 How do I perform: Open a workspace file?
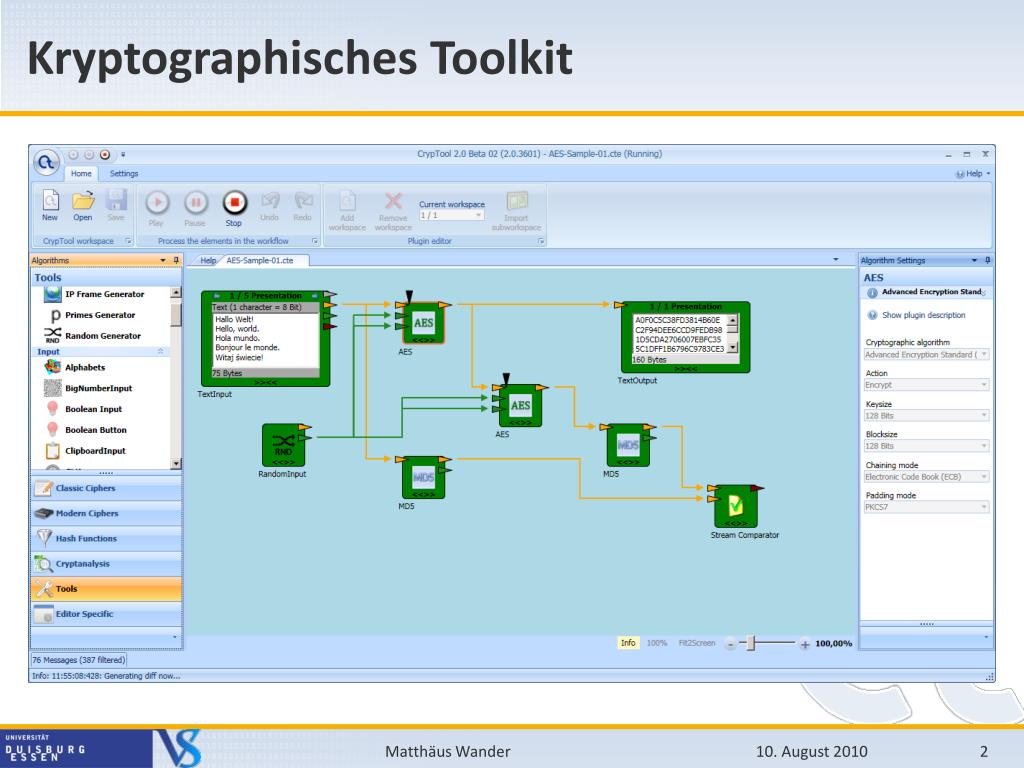82,205
